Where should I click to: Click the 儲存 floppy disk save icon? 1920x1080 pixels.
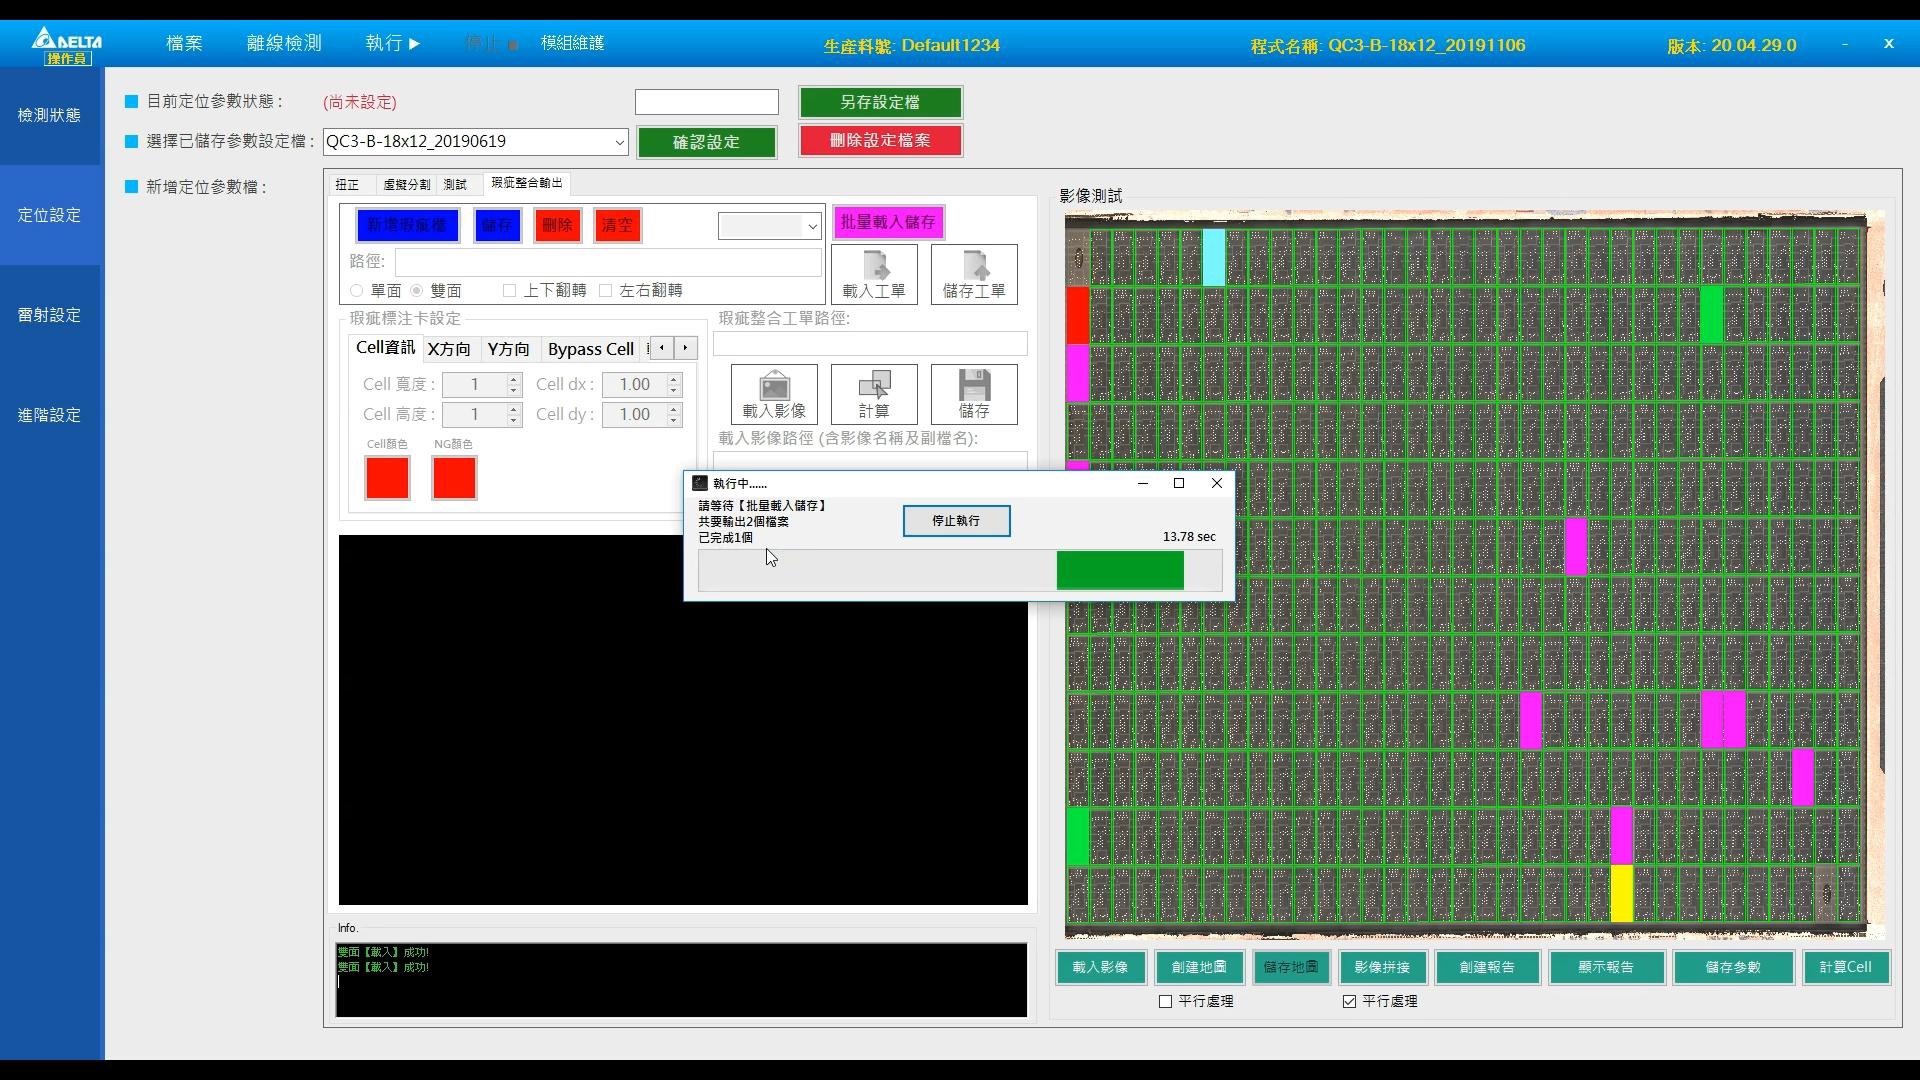[x=974, y=393]
